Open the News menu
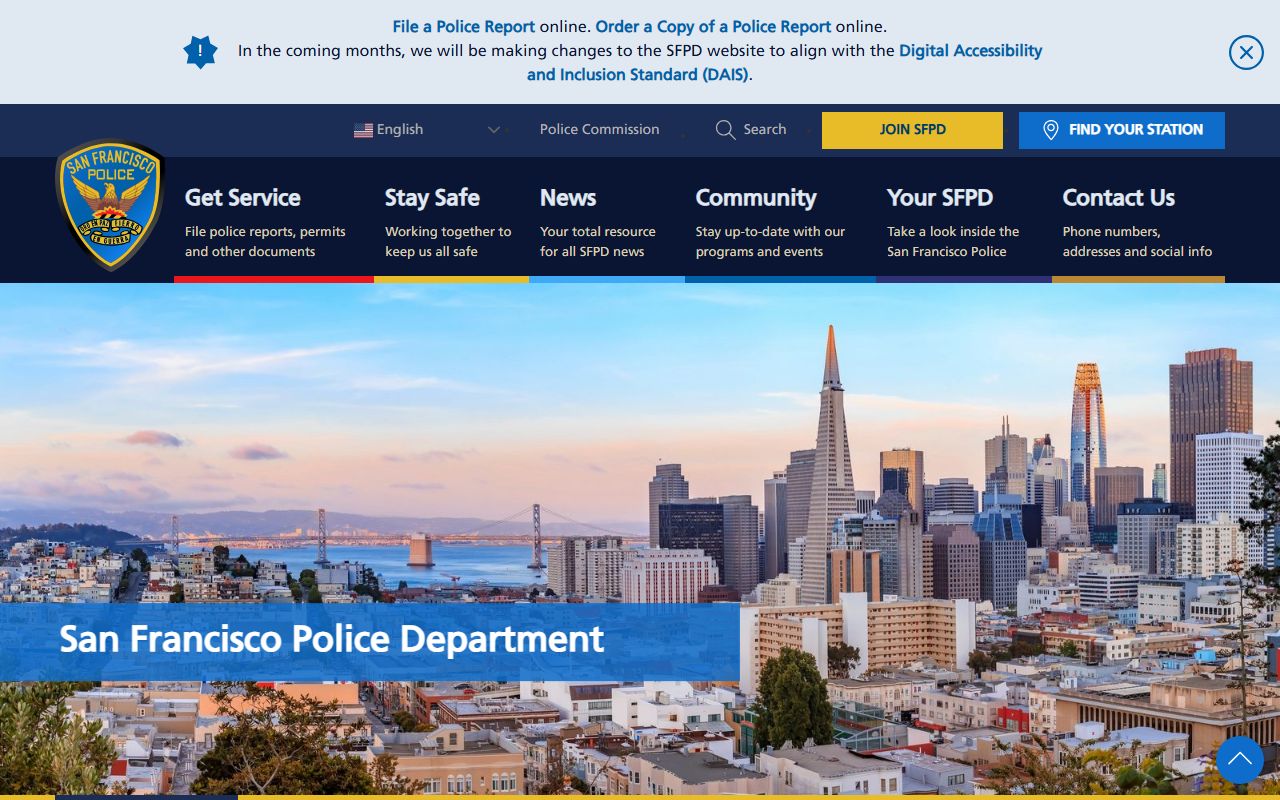The width and height of the screenshot is (1280, 800). click(x=568, y=198)
